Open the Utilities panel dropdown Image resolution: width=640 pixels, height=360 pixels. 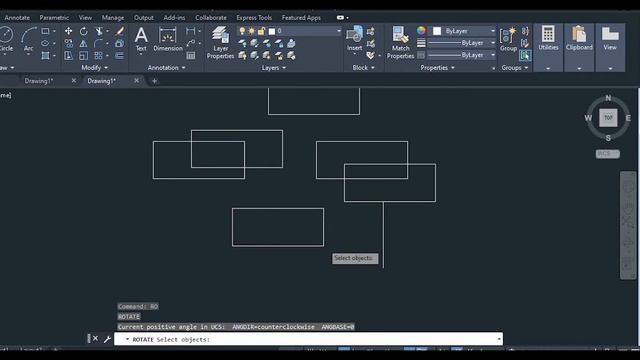(548, 69)
